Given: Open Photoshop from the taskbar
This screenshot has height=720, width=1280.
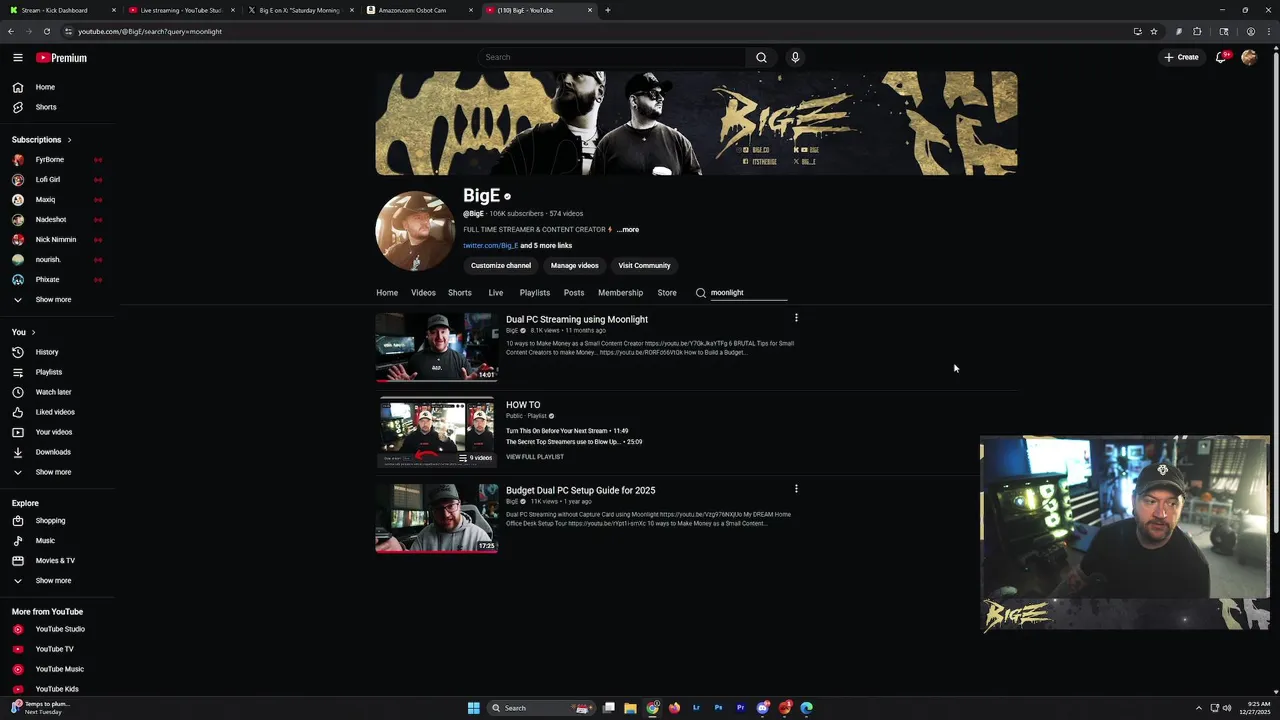Looking at the screenshot, I should pos(718,708).
